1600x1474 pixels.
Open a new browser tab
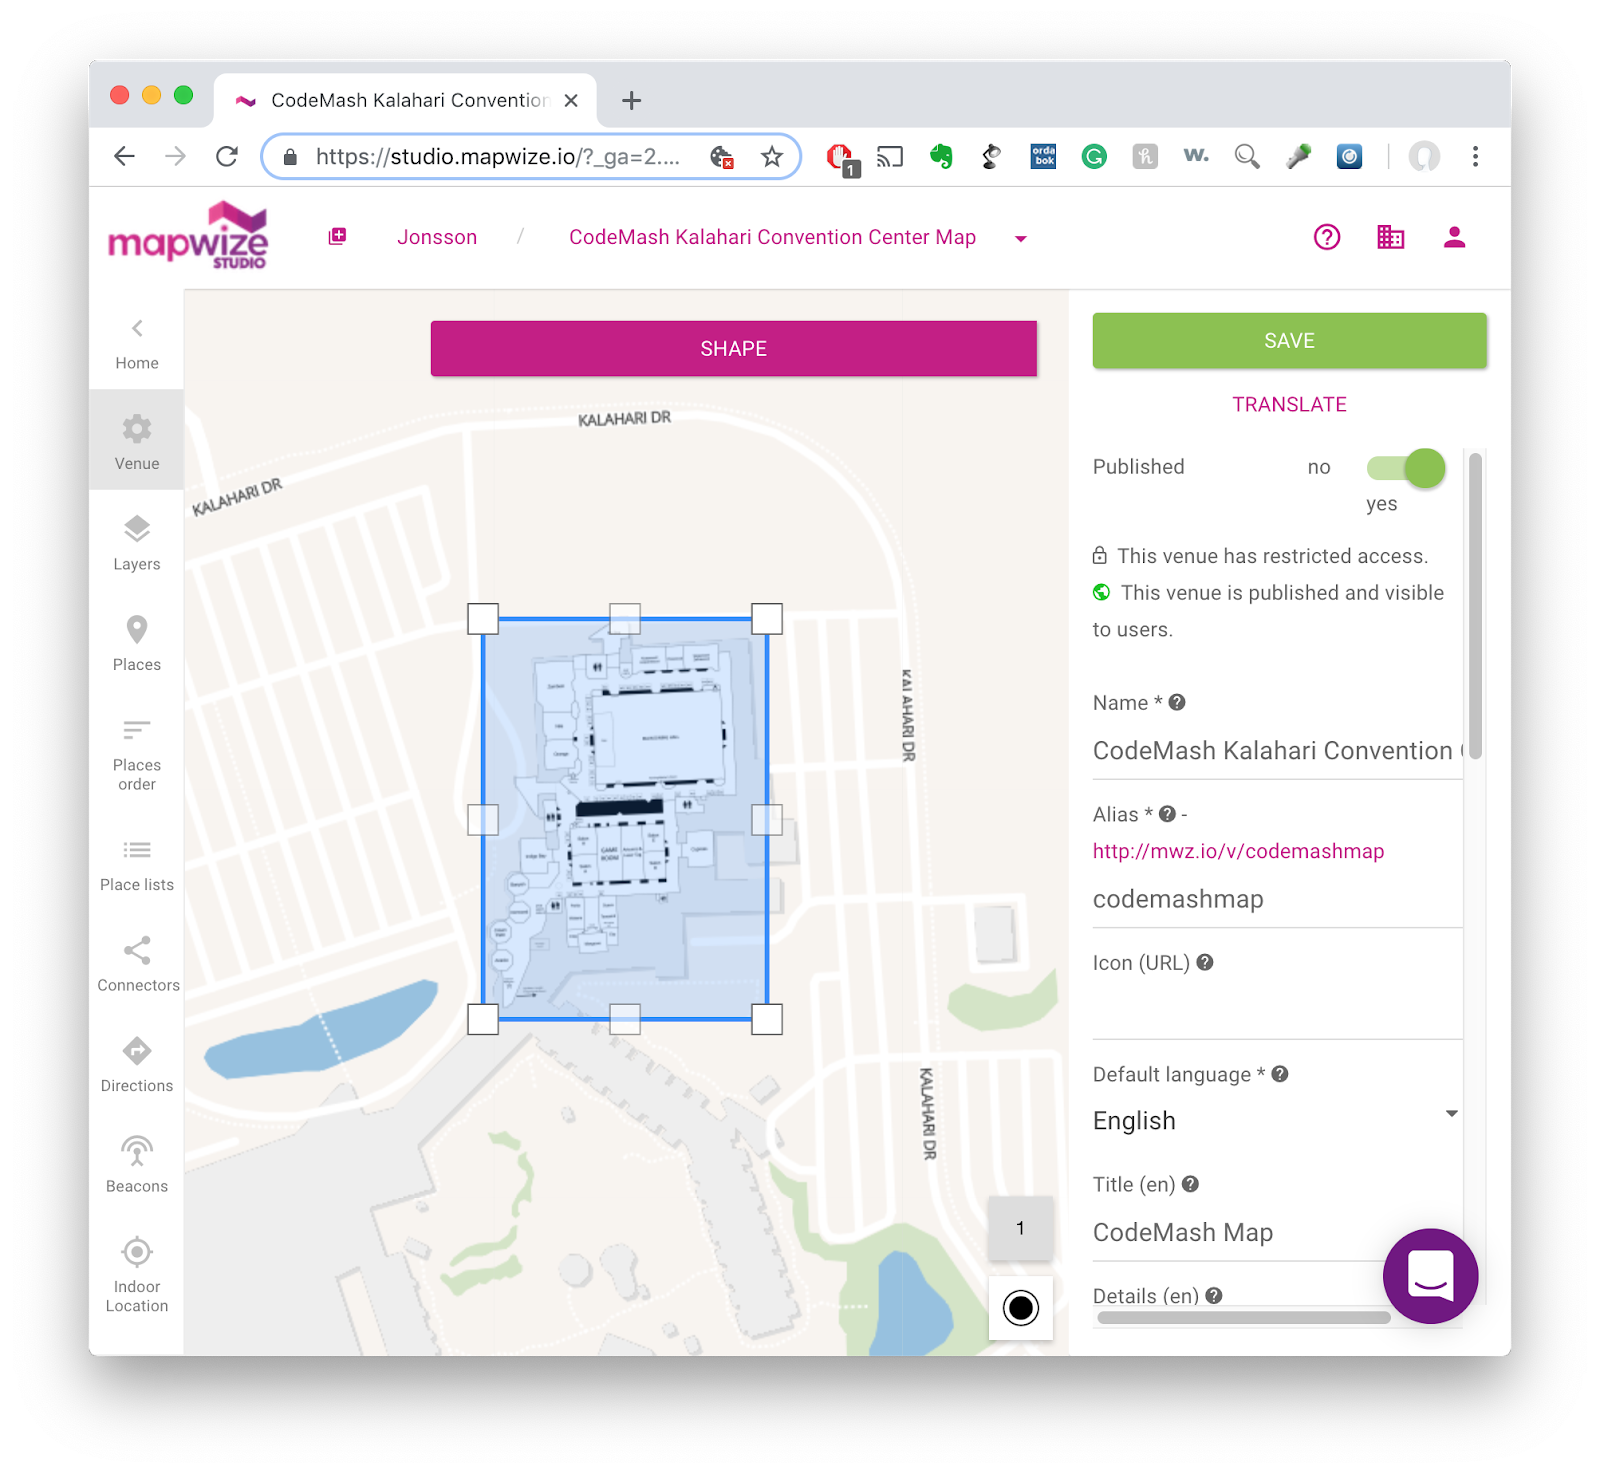point(631,100)
